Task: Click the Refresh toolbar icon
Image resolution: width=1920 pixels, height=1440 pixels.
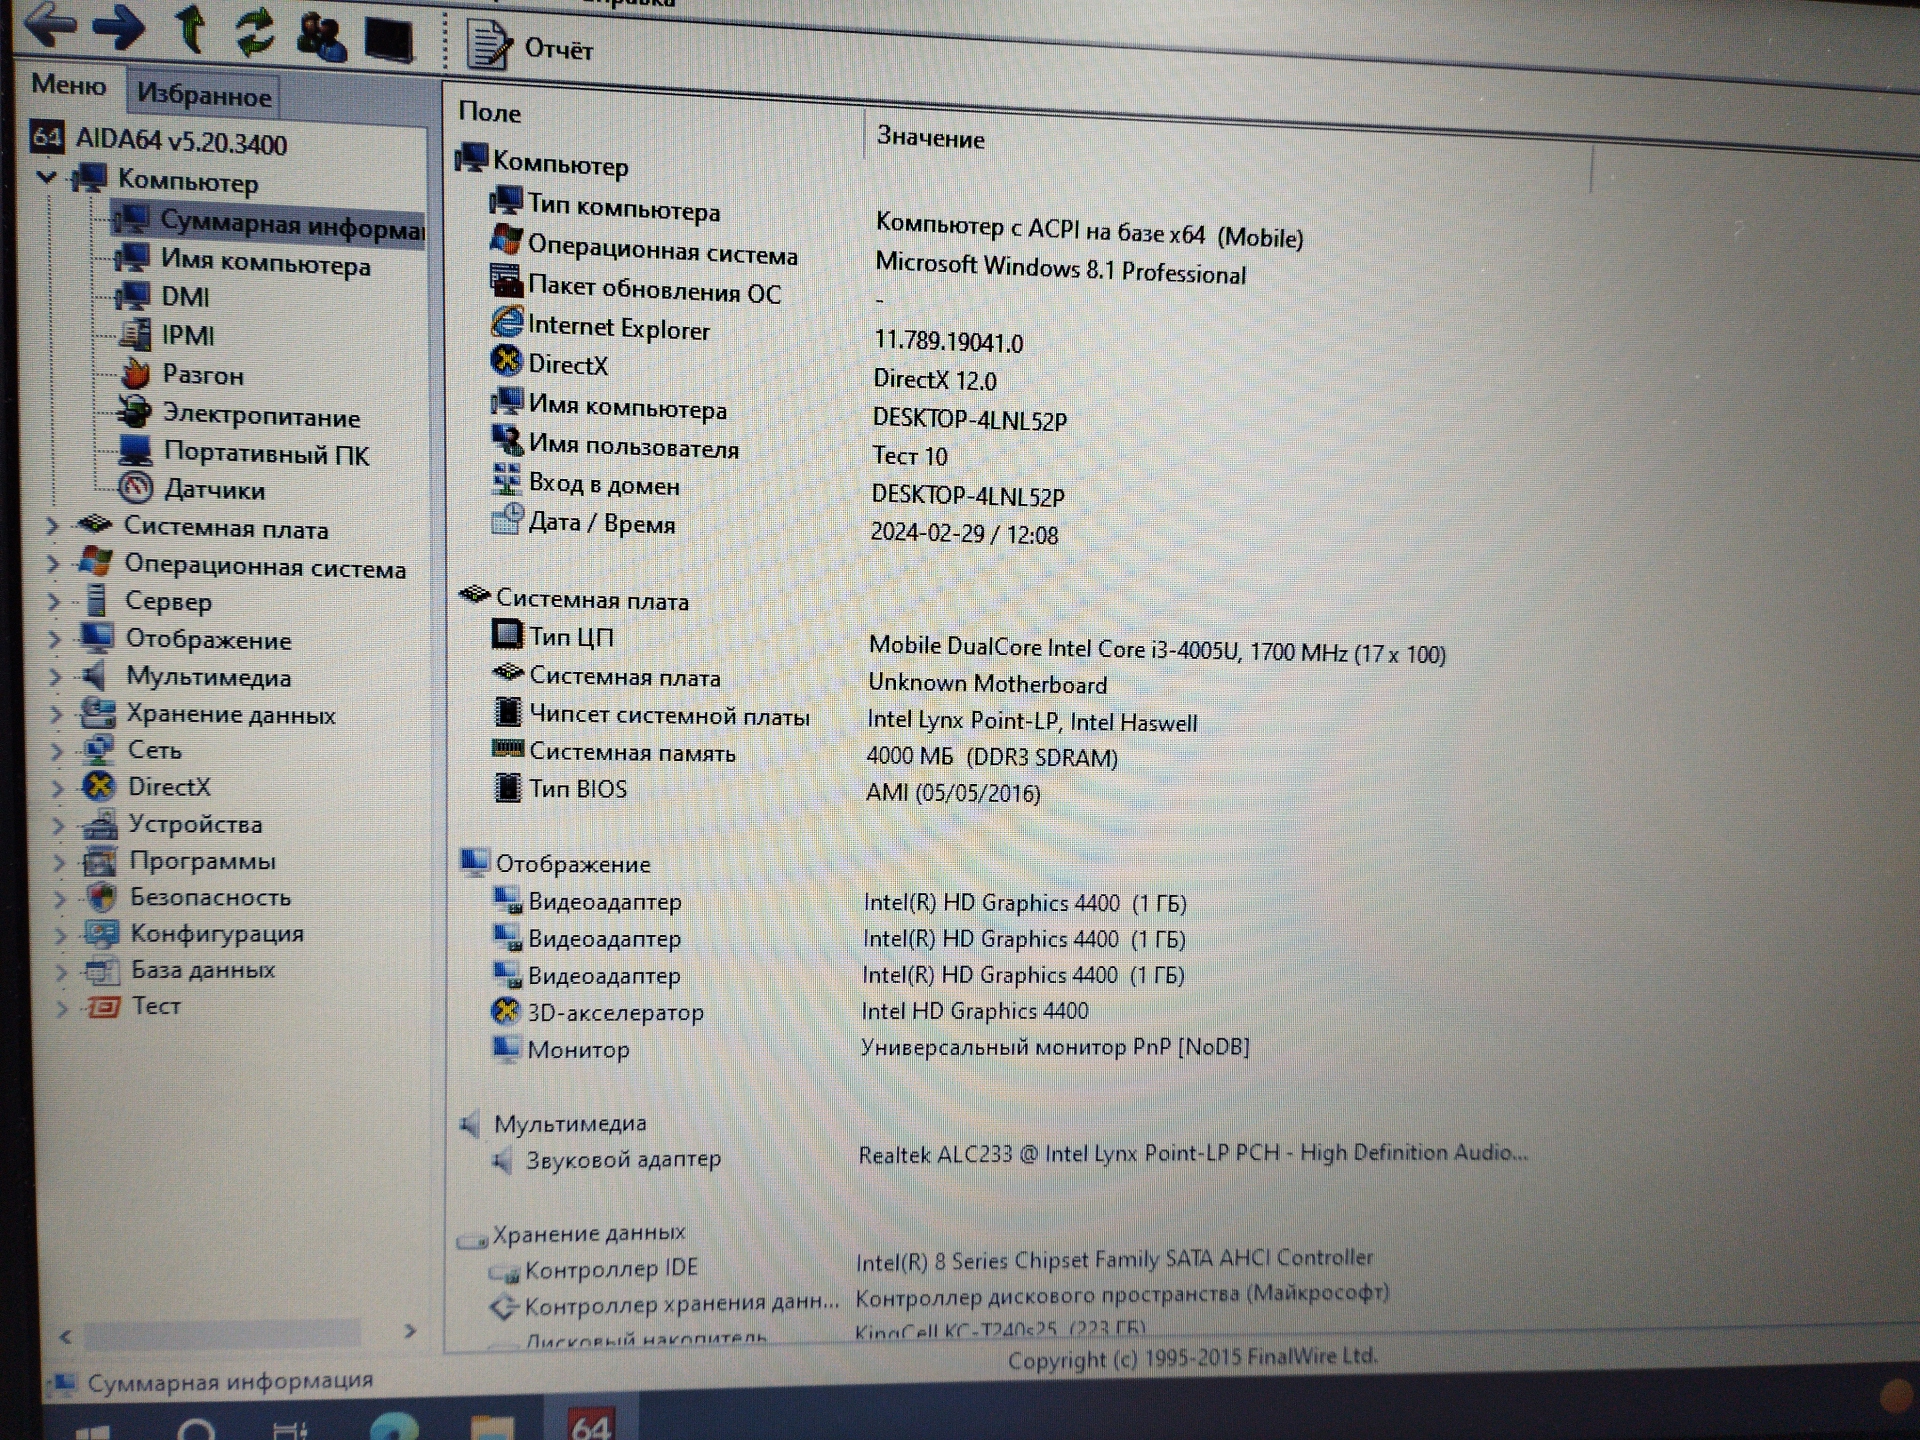Action: [255, 31]
